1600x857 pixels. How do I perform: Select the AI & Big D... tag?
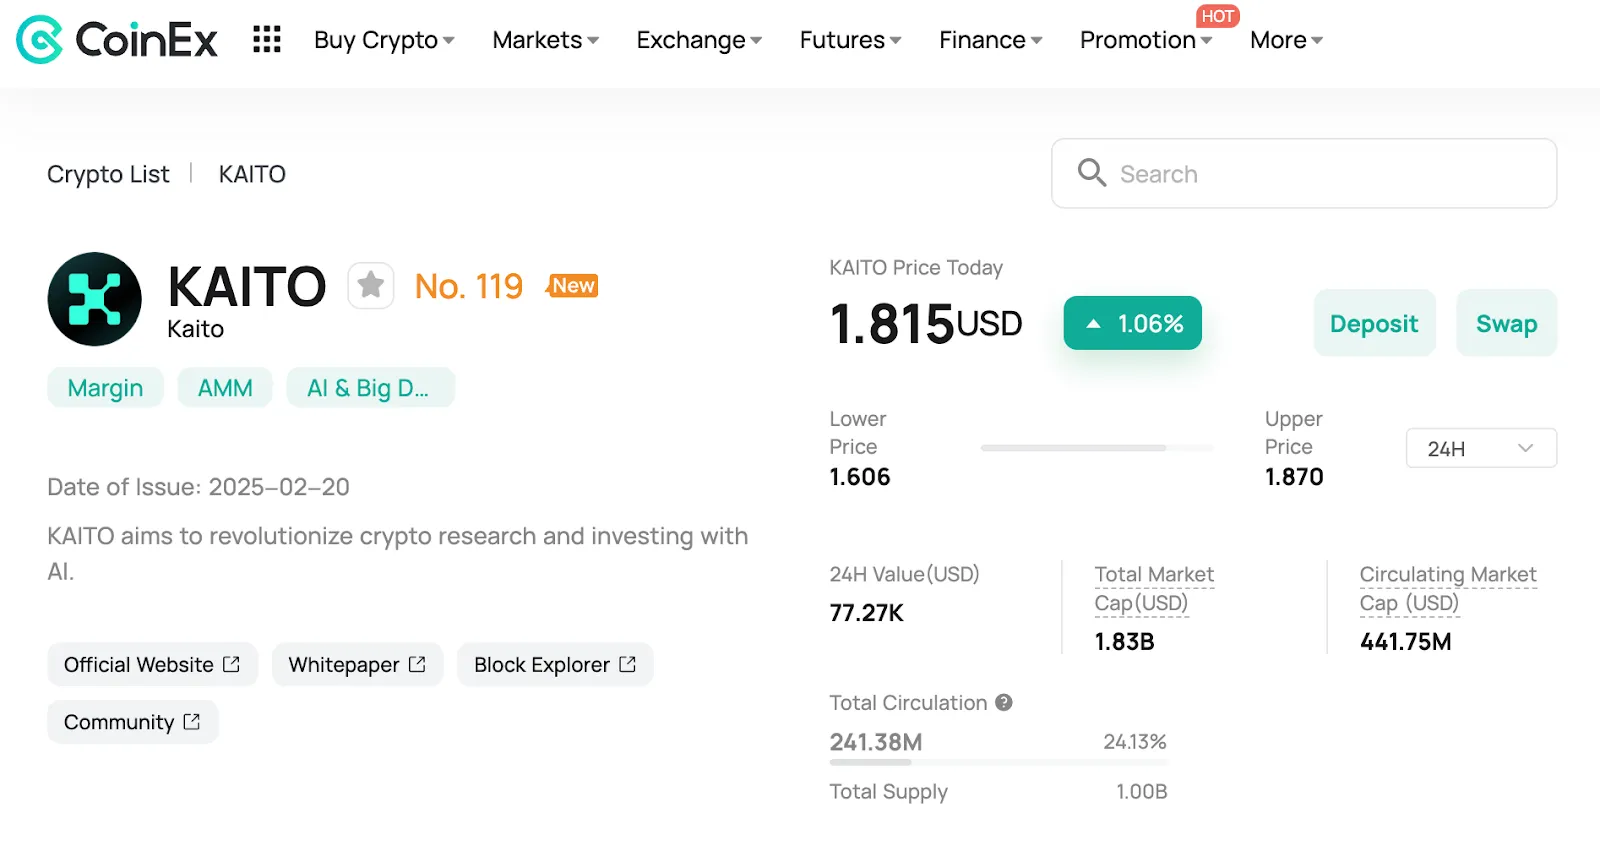(x=369, y=388)
